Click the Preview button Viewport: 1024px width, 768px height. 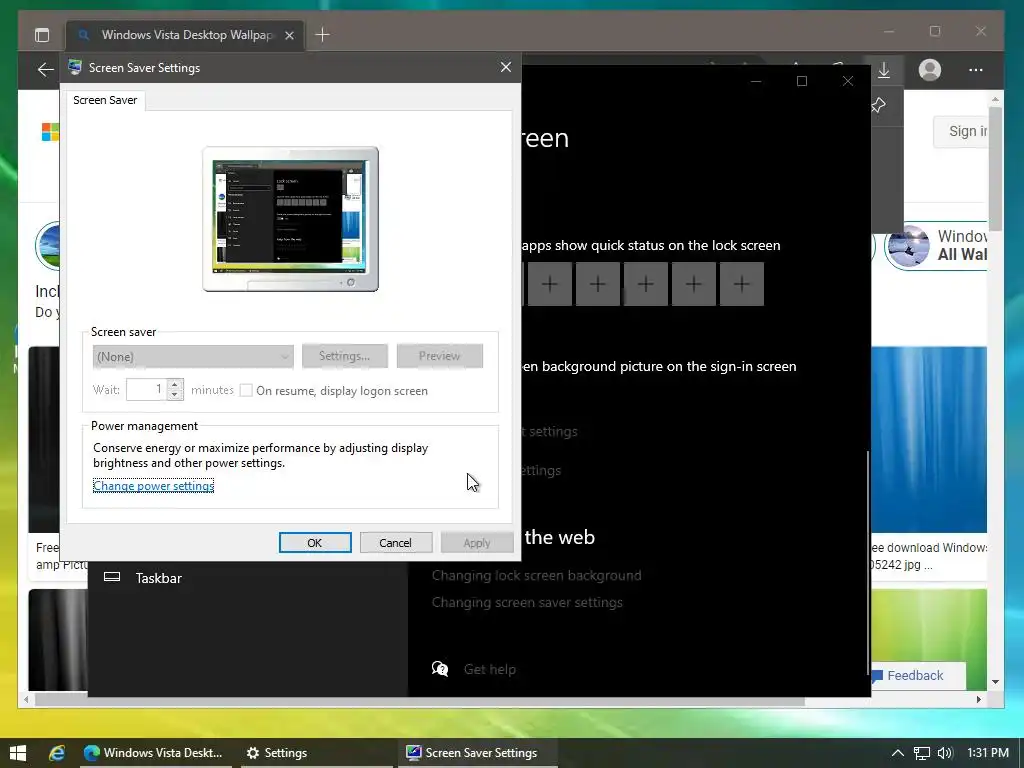440,356
